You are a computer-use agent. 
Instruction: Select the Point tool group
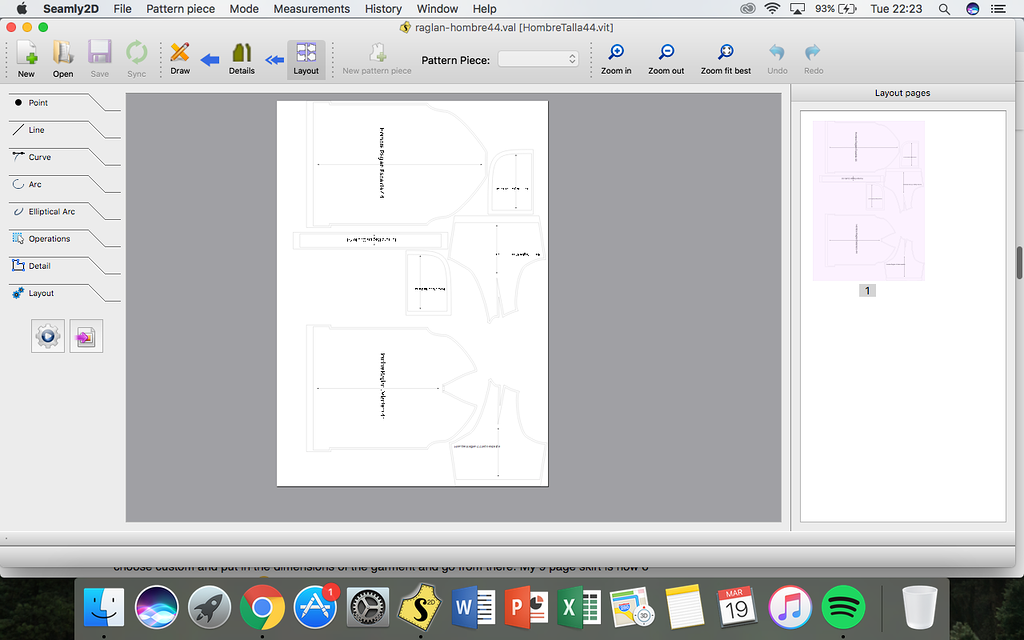[x=40, y=102]
